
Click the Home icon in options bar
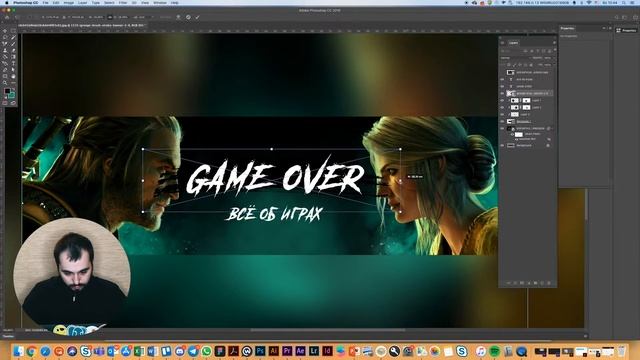(7, 17)
